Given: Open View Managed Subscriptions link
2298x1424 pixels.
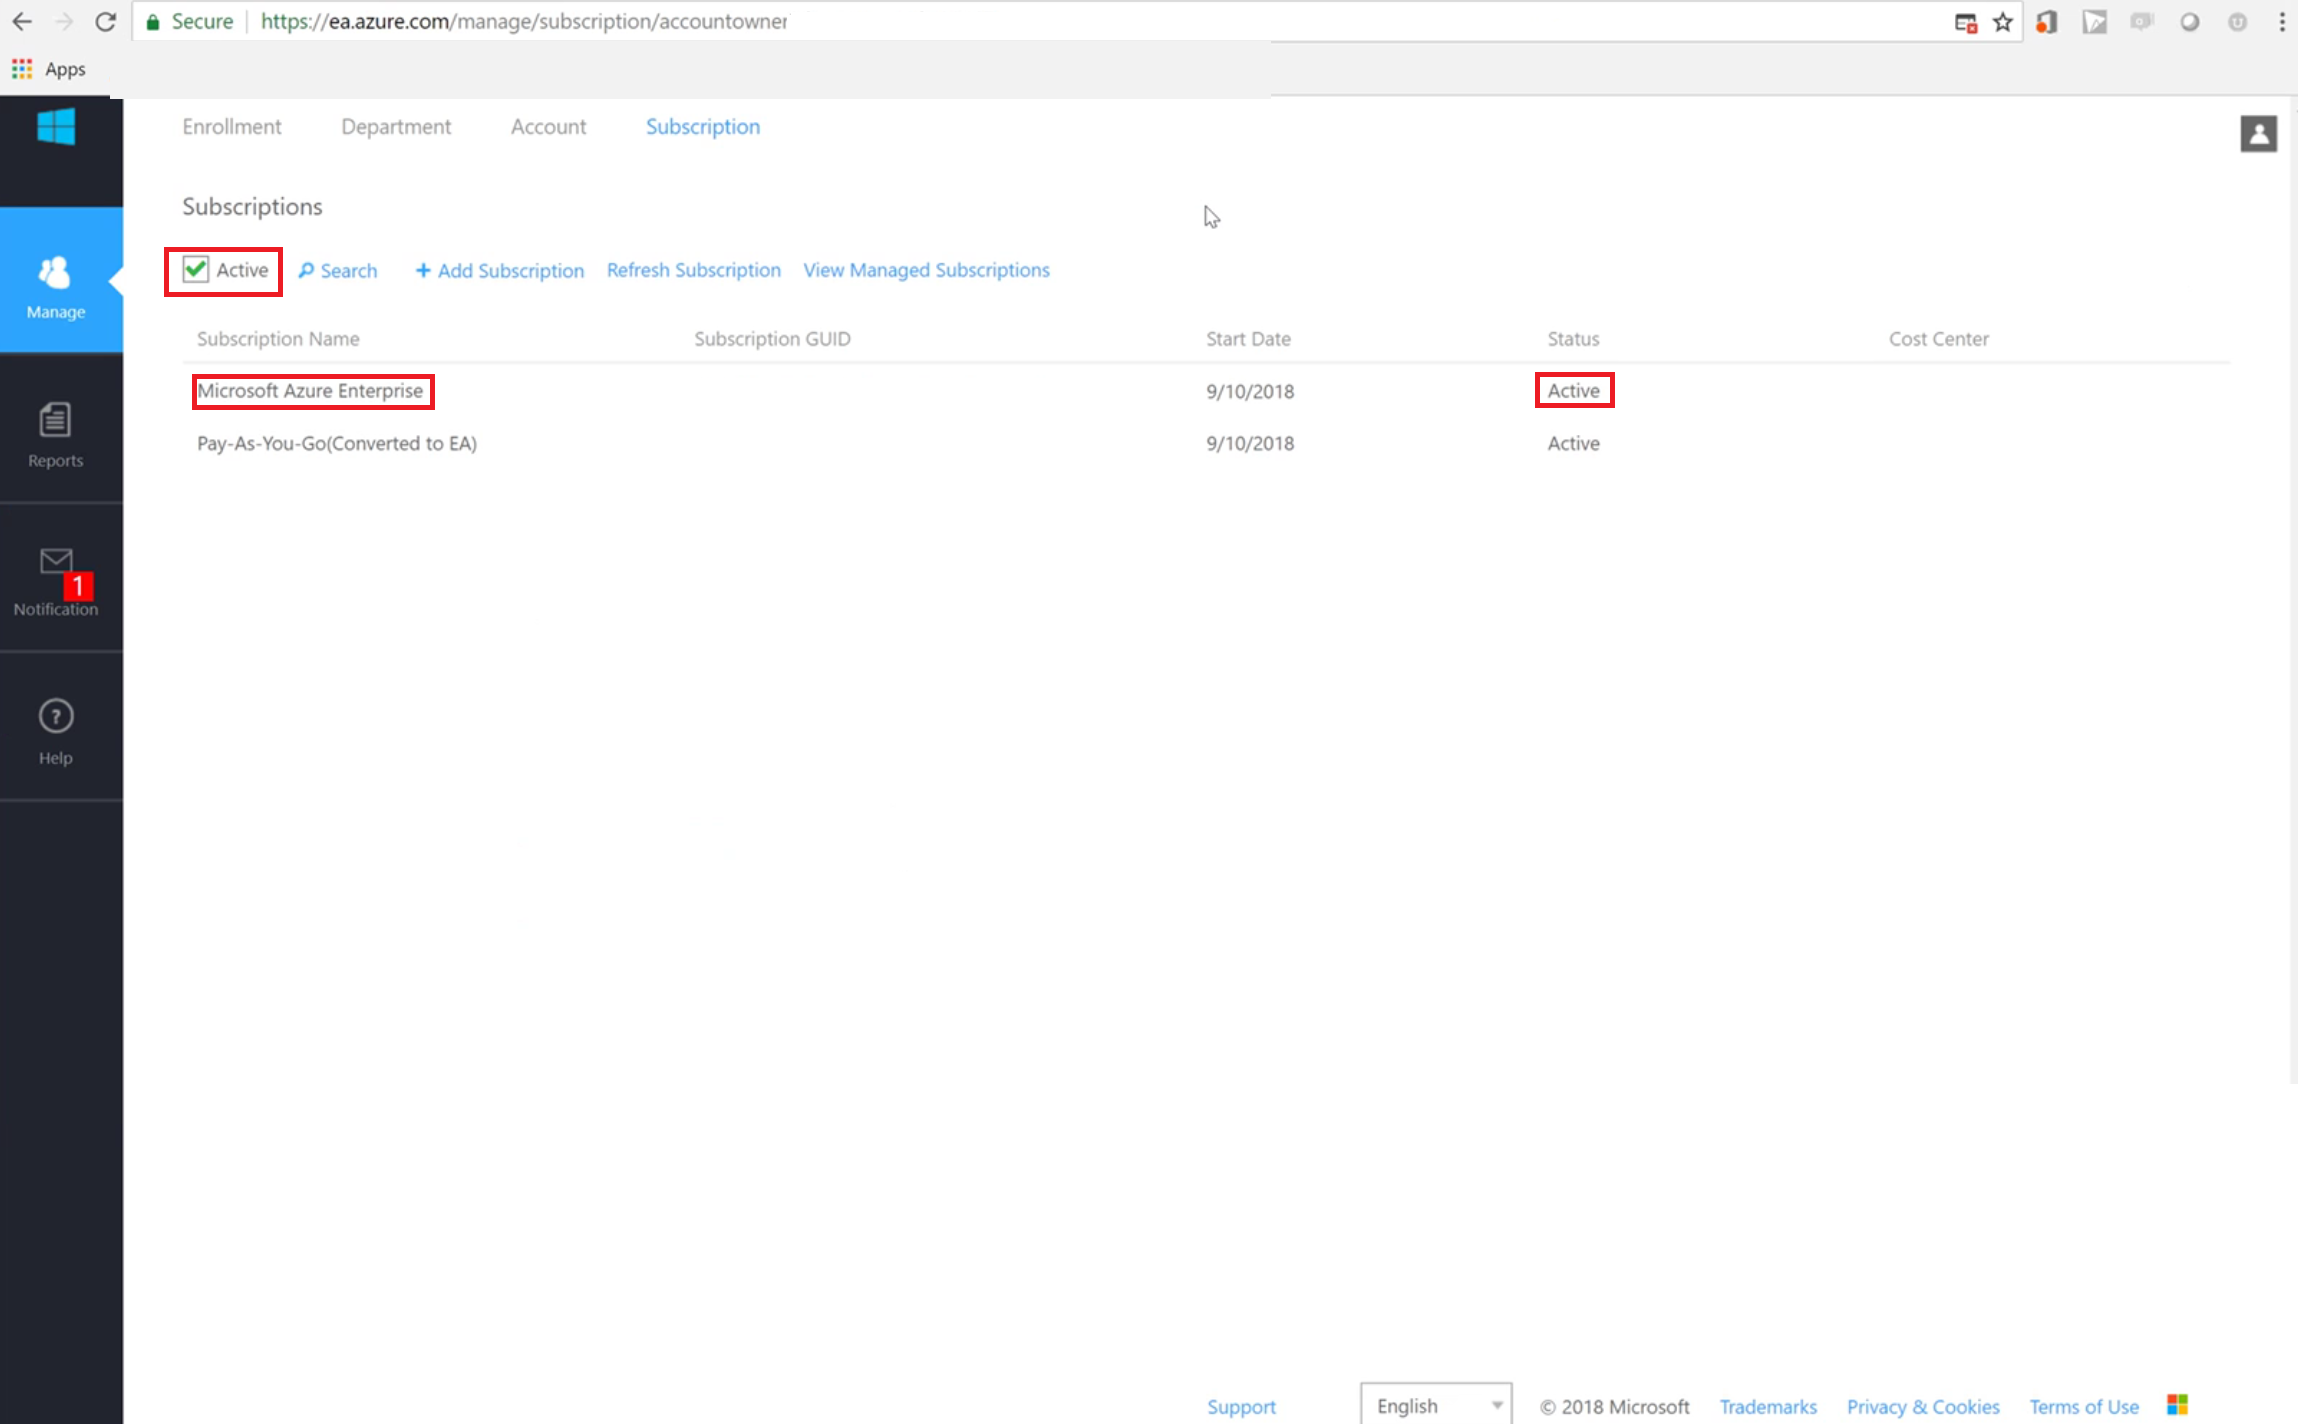Looking at the screenshot, I should pos(926,270).
